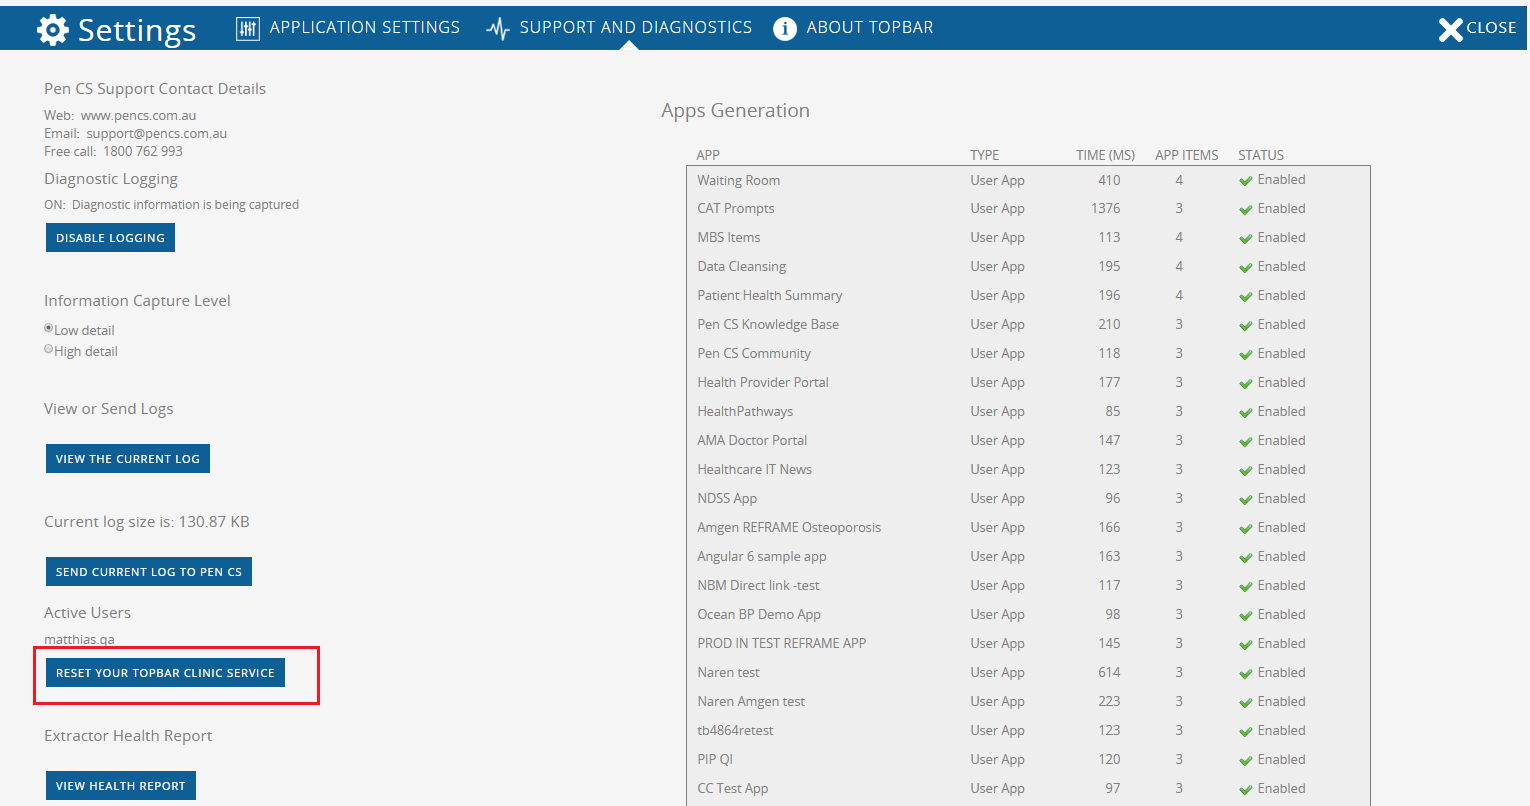The height and width of the screenshot is (806, 1530).
Task: Click the green checkmark for MBS Items
Action: [1246, 239]
